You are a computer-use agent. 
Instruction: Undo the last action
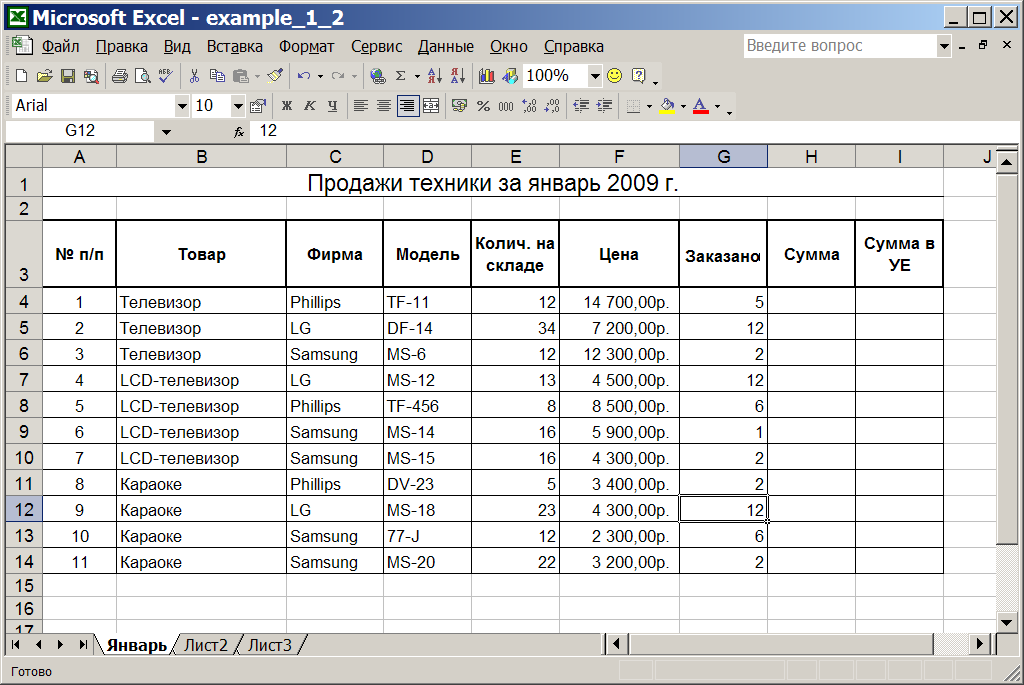(304, 76)
